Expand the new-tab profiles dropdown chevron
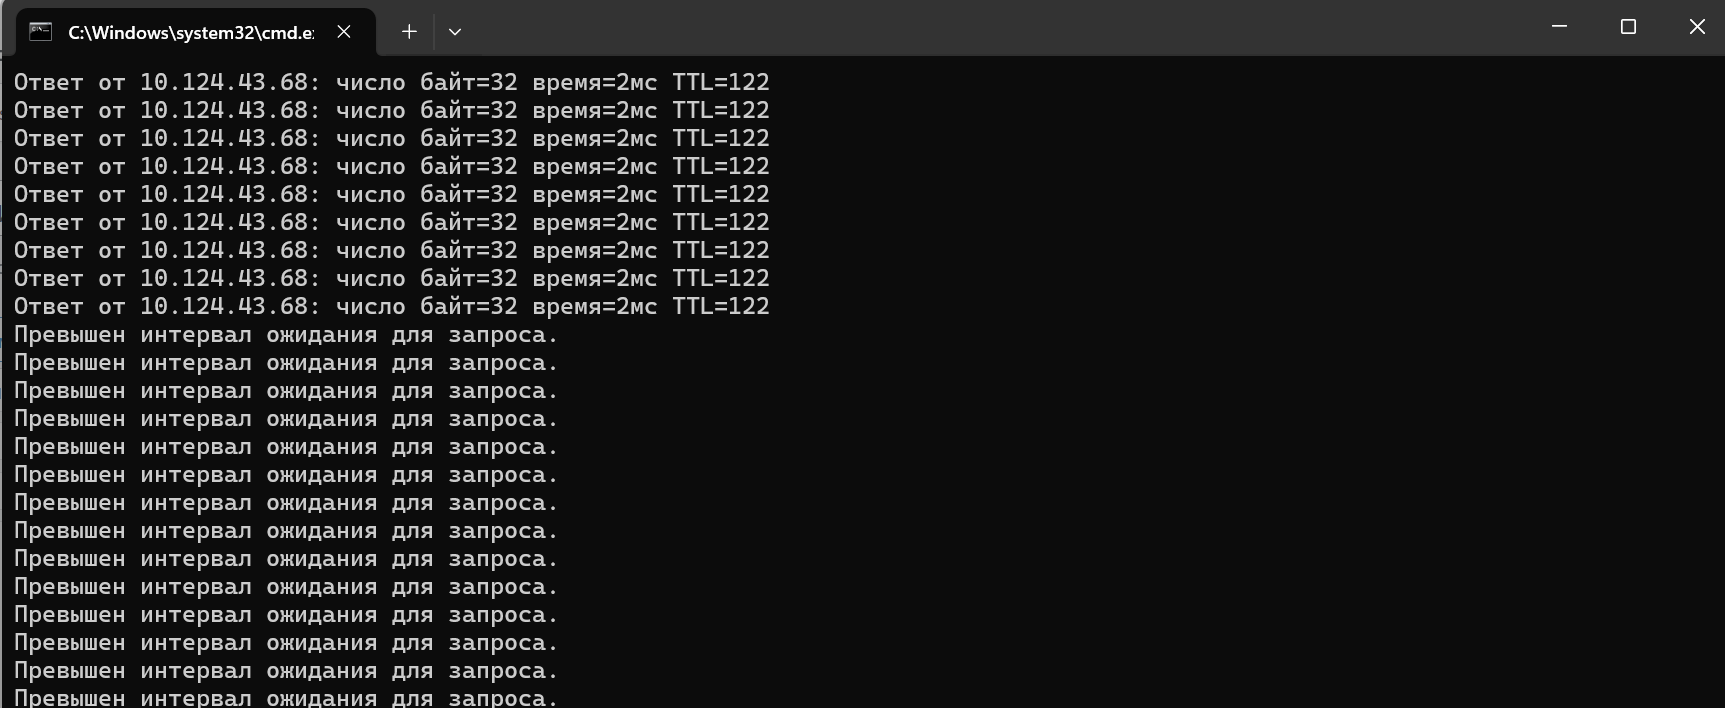This screenshot has width=1725, height=708. pyautogui.click(x=455, y=32)
